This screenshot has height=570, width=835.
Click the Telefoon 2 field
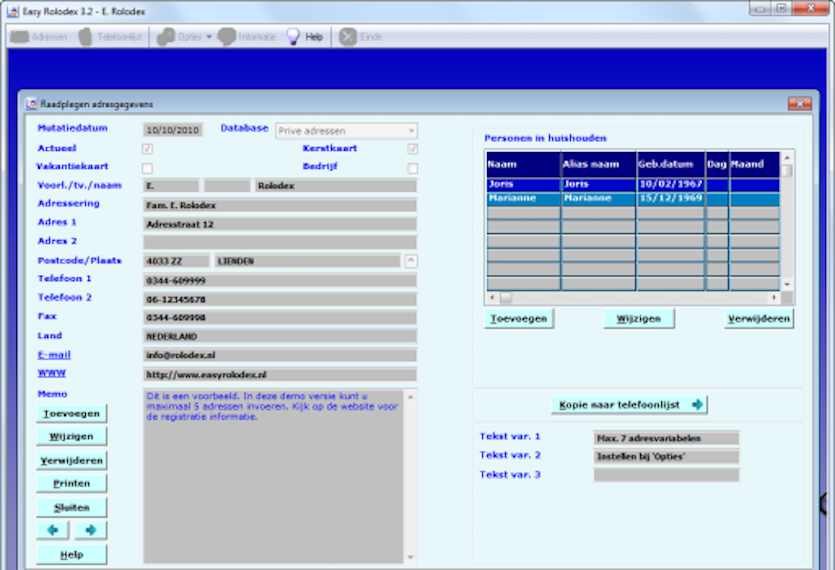[280, 299]
